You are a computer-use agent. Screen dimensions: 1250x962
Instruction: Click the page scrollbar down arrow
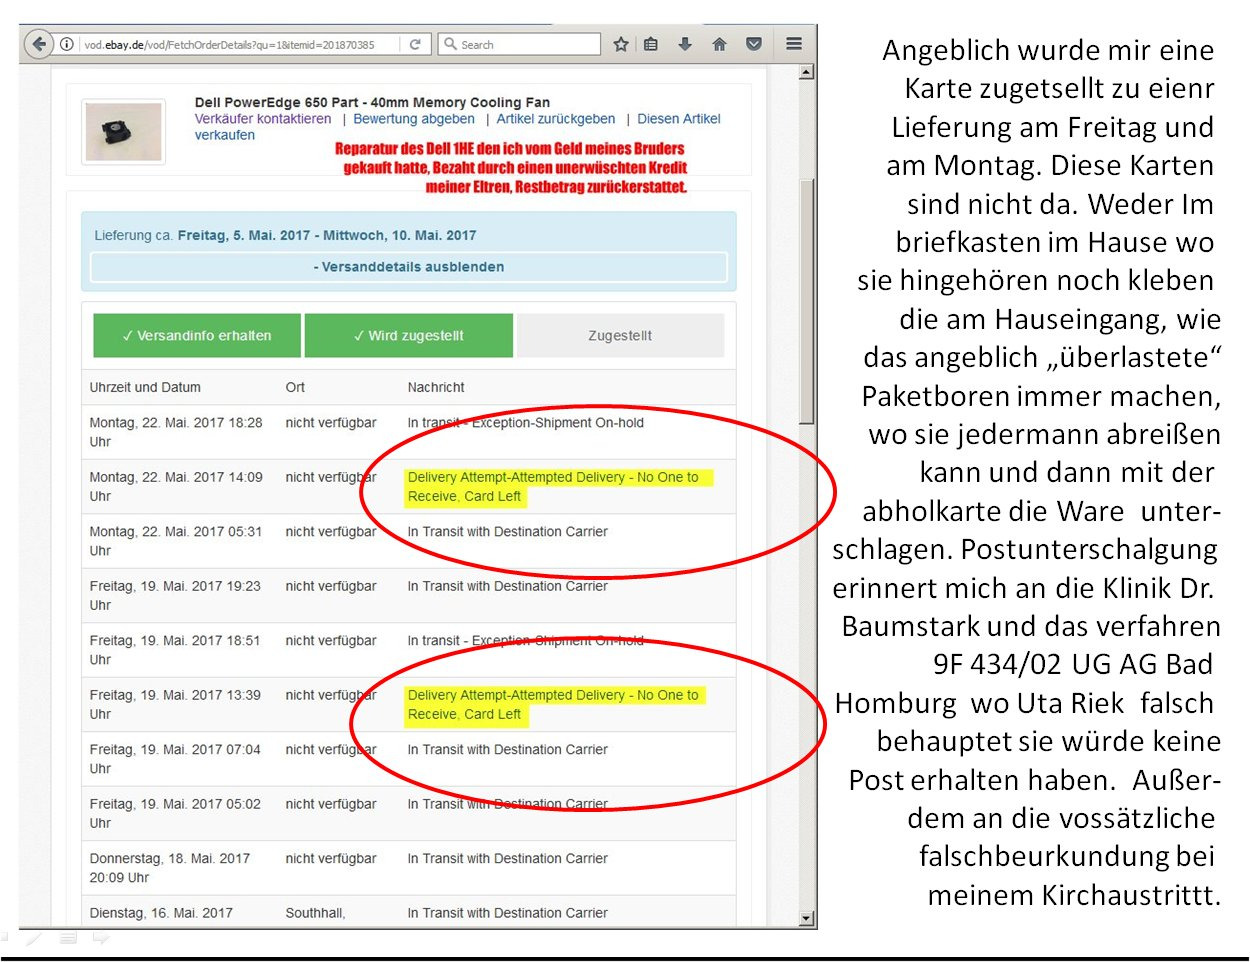[x=806, y=918]
